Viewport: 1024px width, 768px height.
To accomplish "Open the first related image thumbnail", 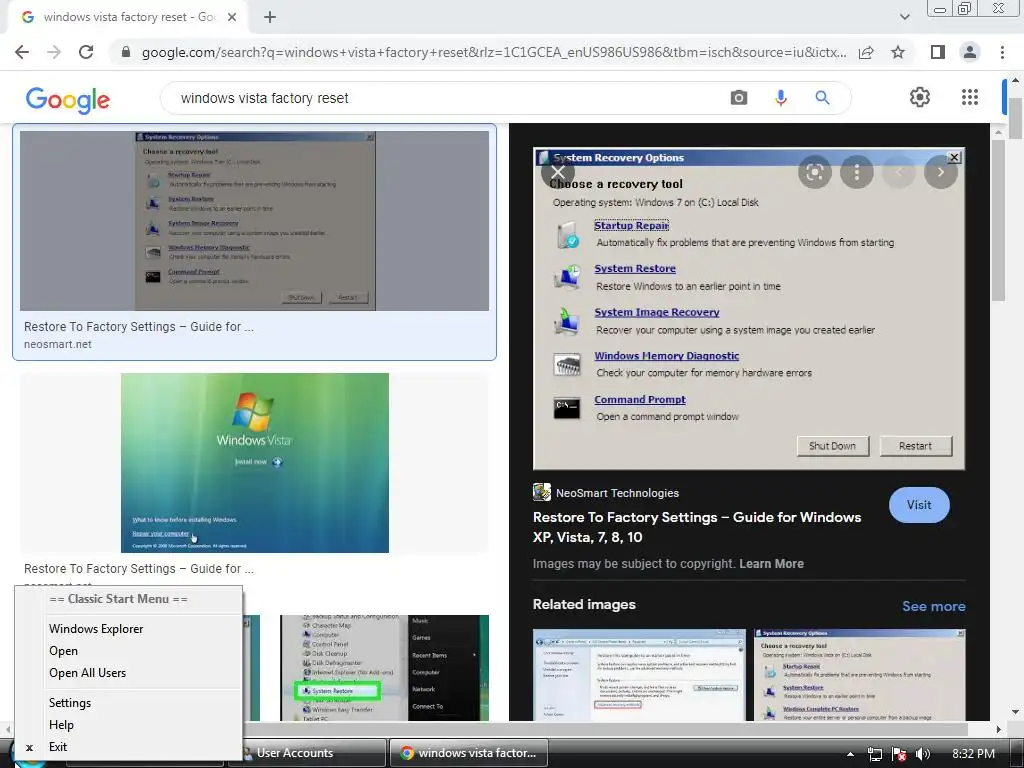I will [x=639, y=675].
